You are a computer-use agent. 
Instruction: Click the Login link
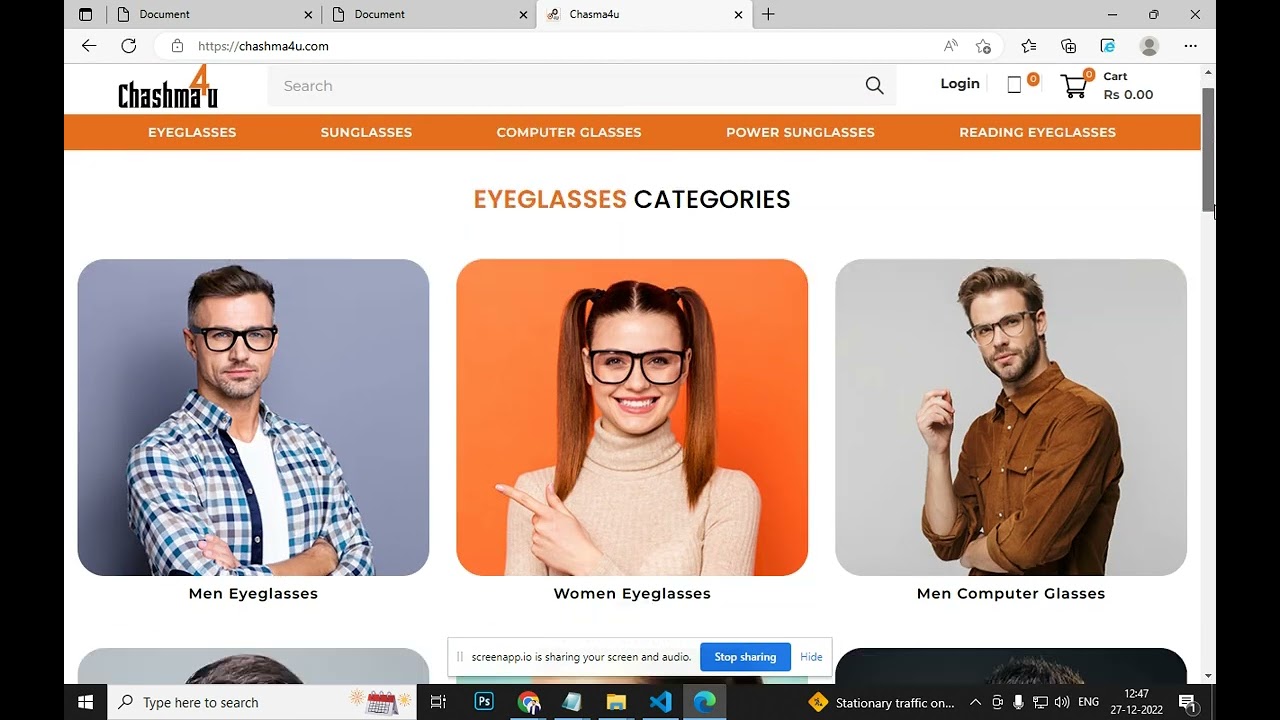[960, 84]
